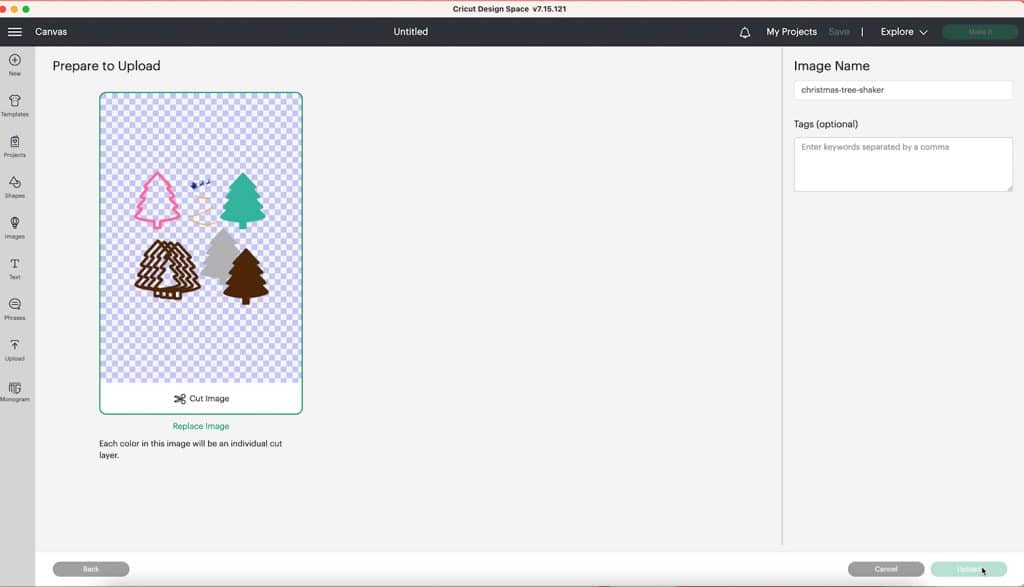Expand the Explore machine dropdown
The width and height of the screenshot is (1024, 587).
[x=904, y=31]
